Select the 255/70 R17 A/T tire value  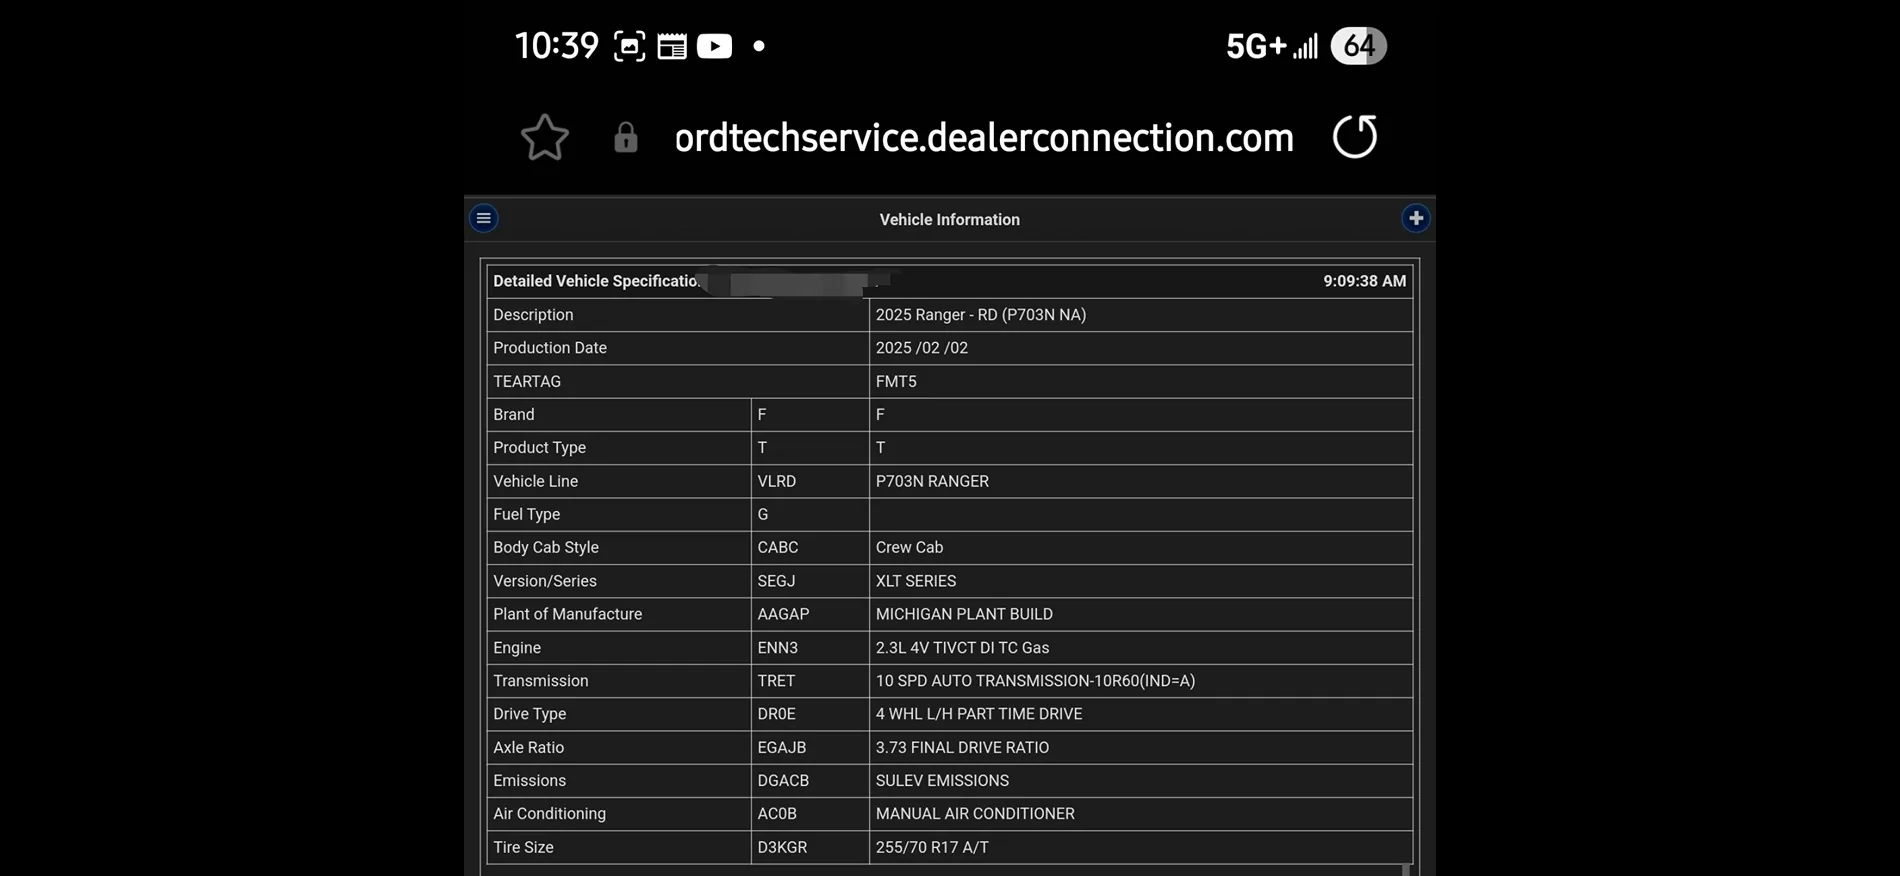coord(932,847)
